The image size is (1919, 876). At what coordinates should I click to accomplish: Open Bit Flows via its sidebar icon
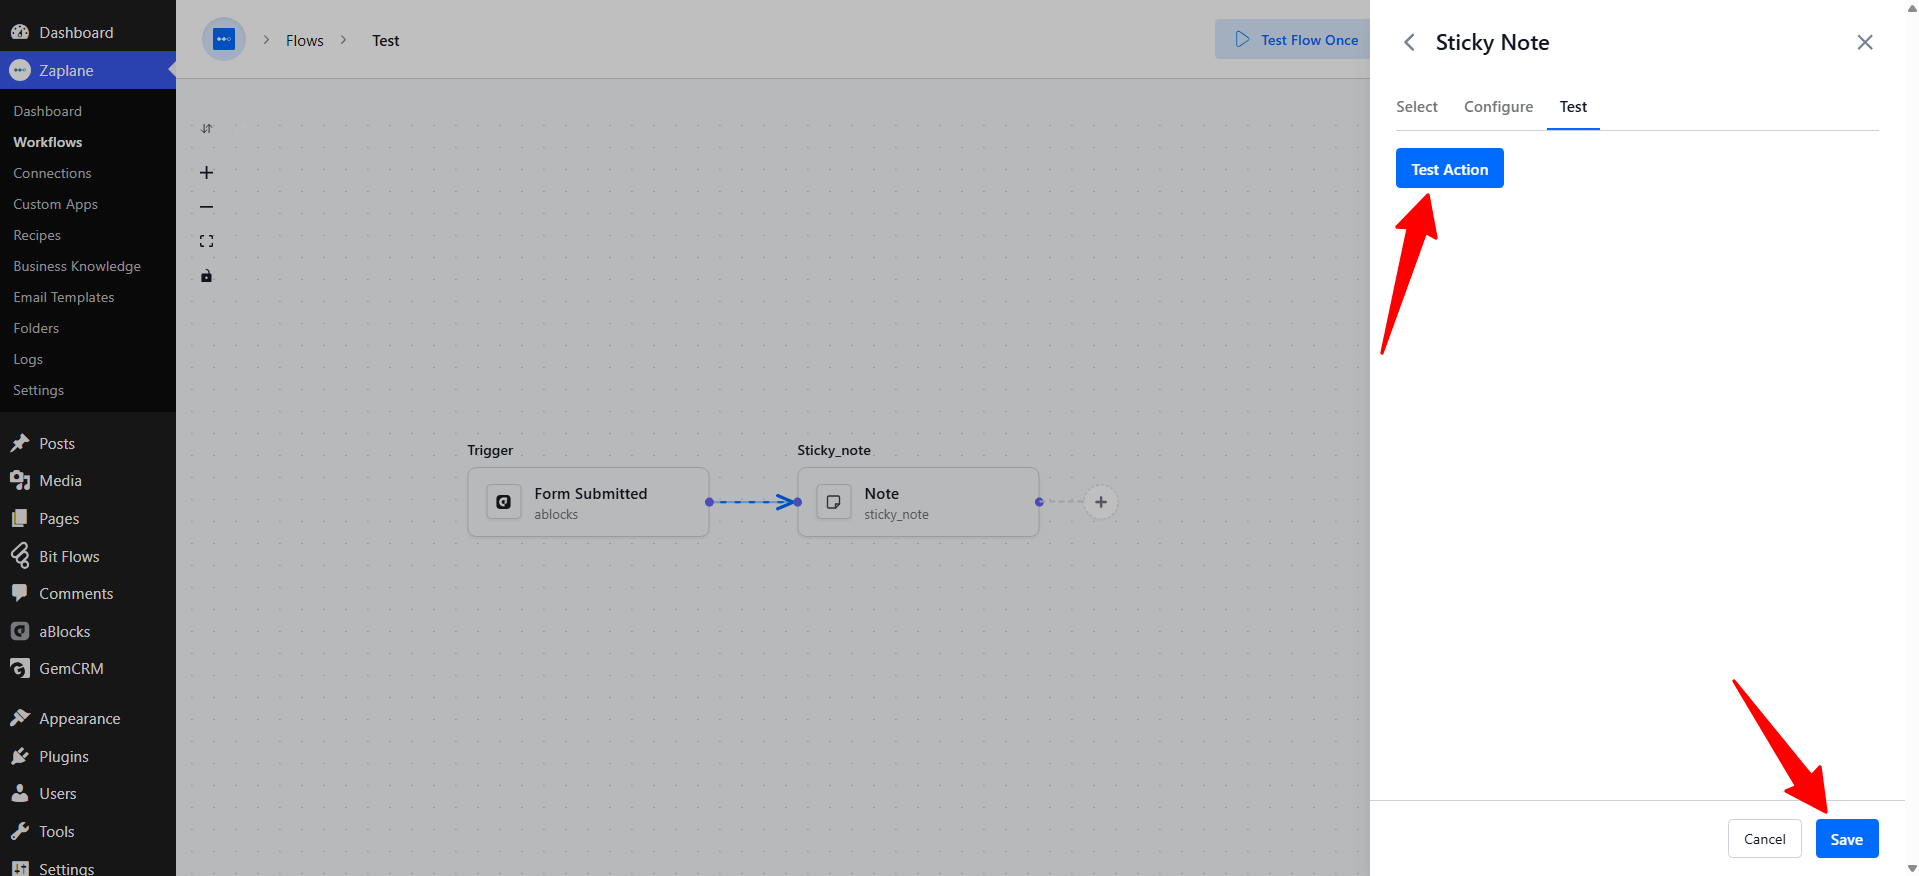(x=20, y=556)
